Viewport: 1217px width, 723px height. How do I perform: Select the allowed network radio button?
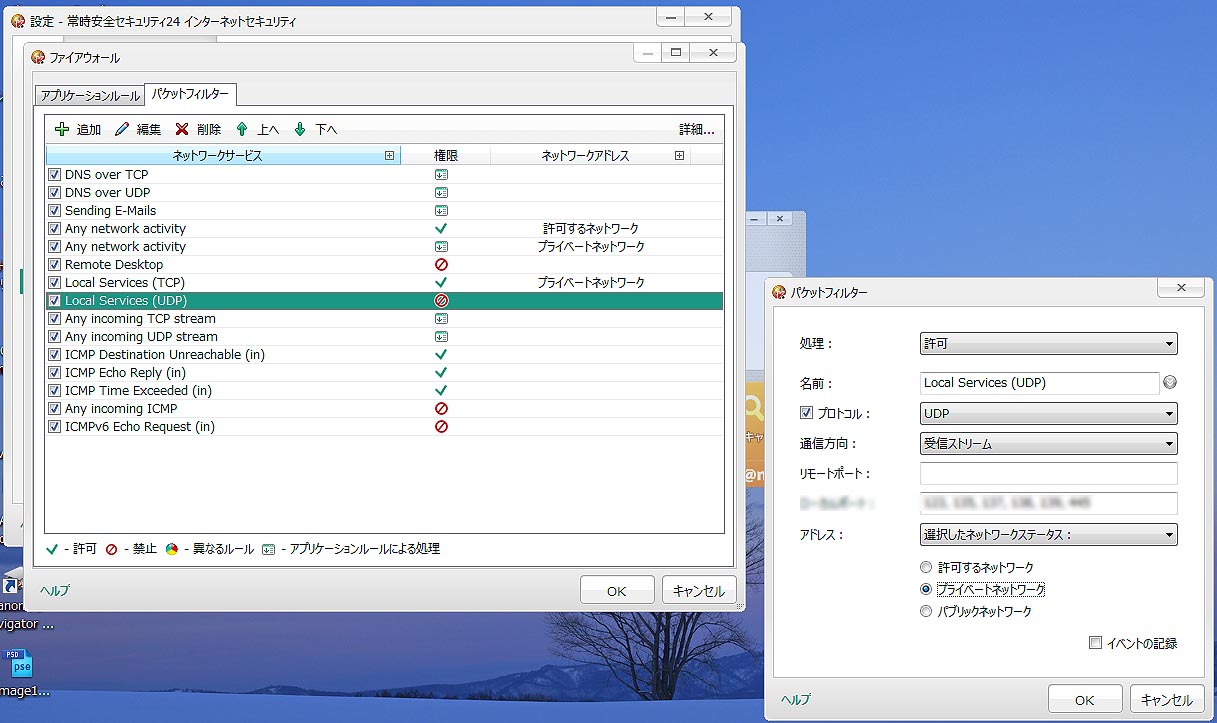point(926,567)
